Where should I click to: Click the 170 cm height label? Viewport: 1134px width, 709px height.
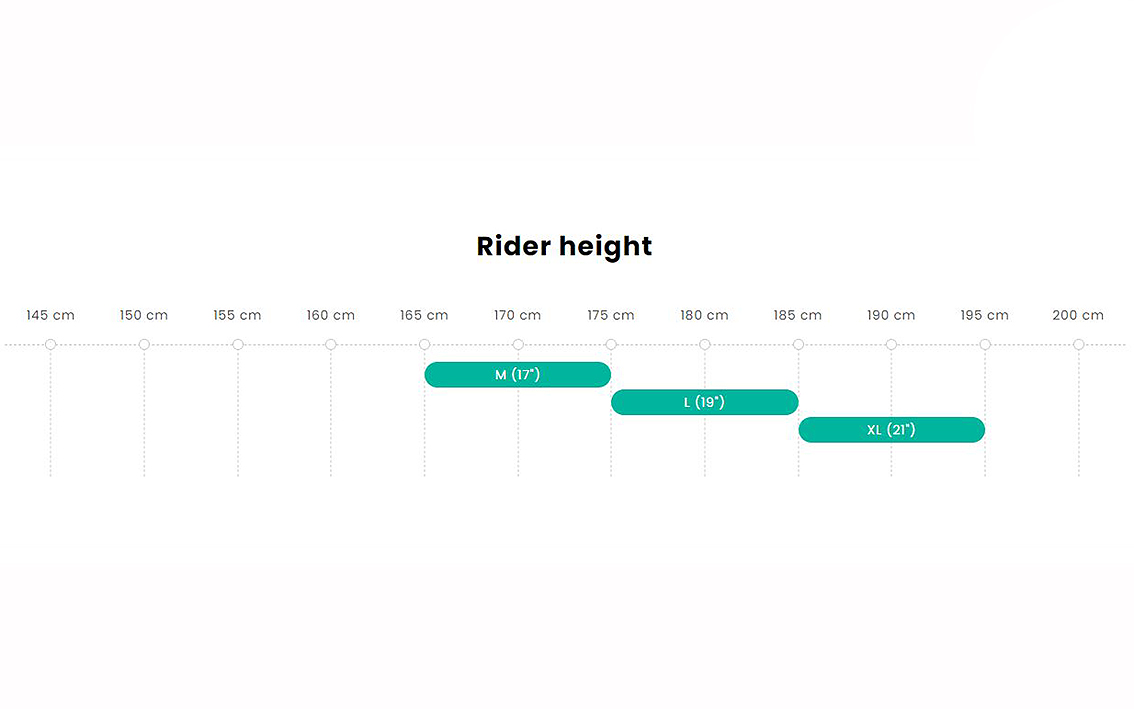pos(518,315)
